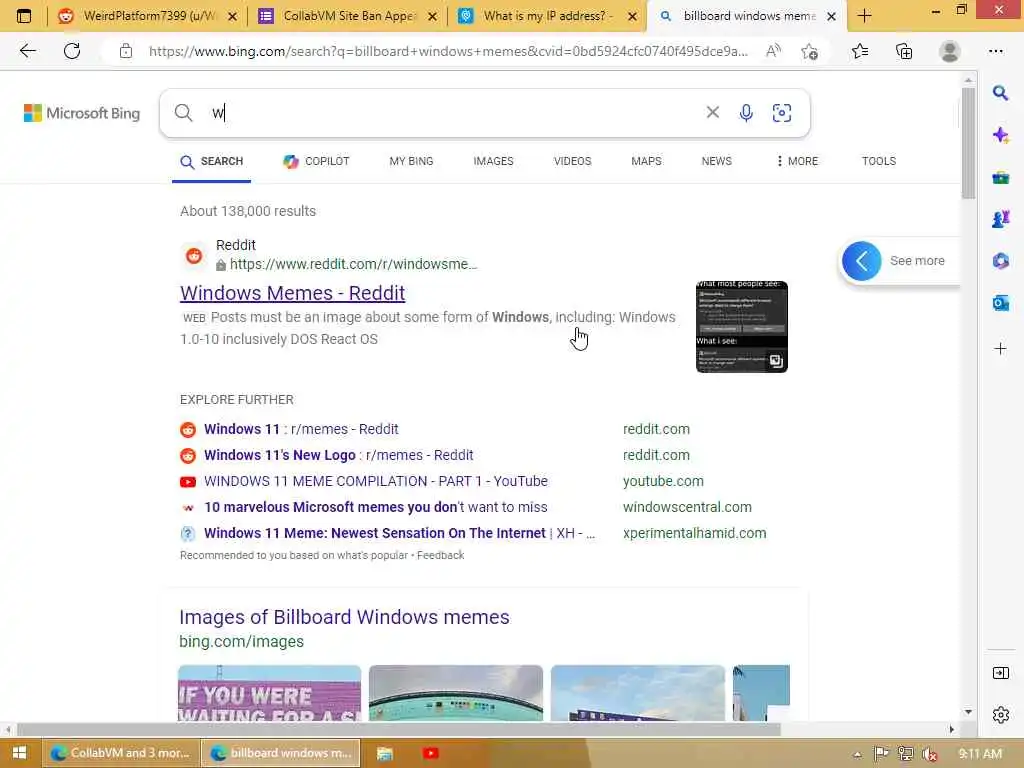Open the Copilot search tab
Viewport: 1024px width, 768px height.
point(317,161)
